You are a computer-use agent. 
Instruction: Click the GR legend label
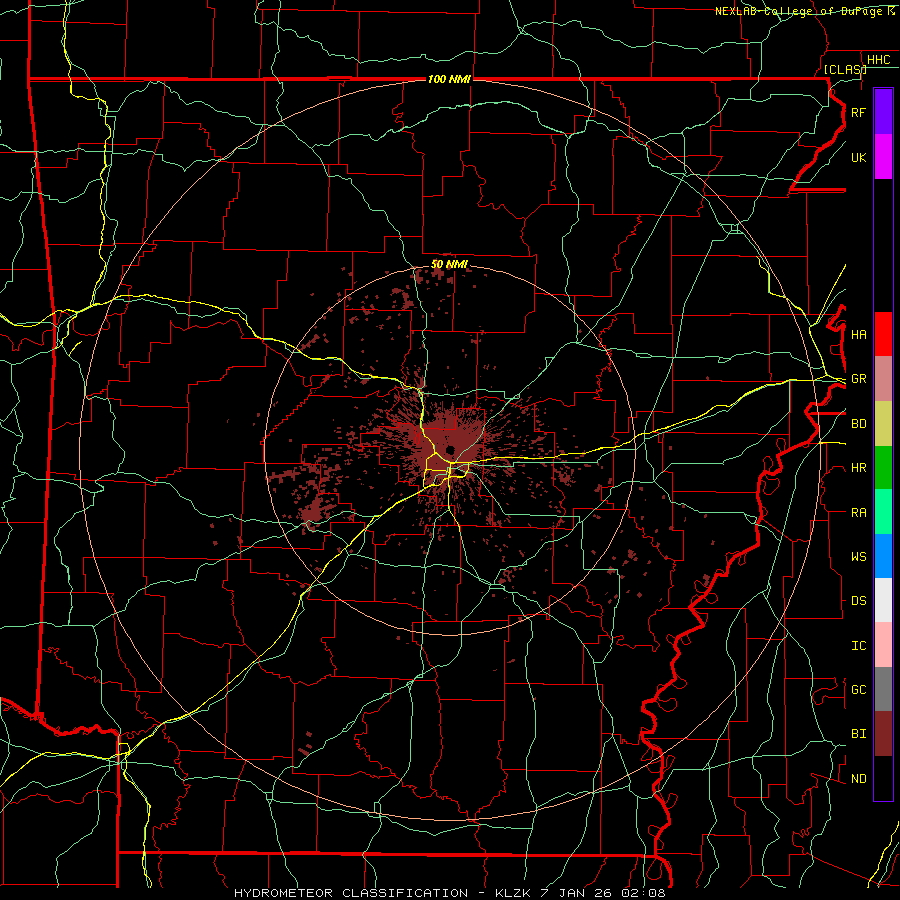click(858, 379)
